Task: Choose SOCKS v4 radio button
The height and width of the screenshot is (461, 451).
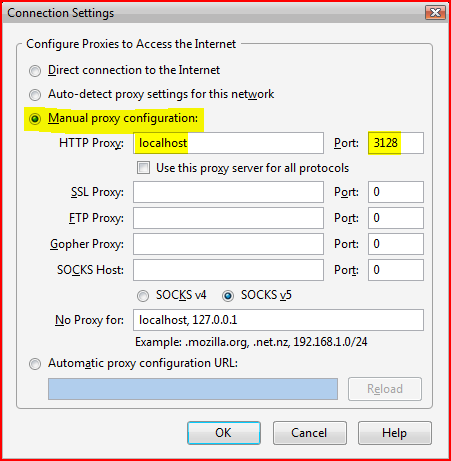Action: point(143,296)
